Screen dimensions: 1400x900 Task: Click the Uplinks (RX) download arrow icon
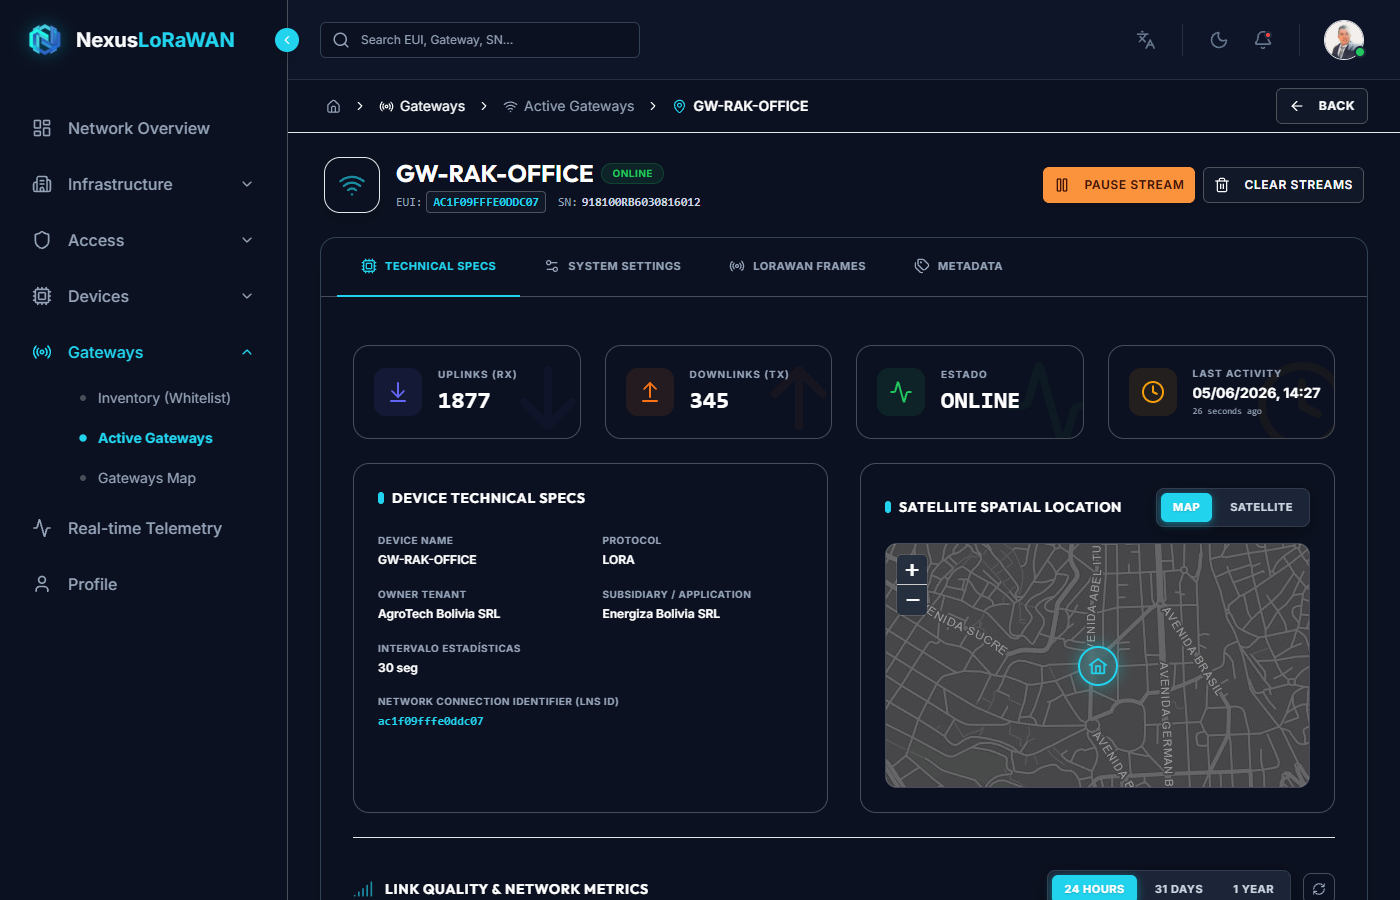[398, 392]
